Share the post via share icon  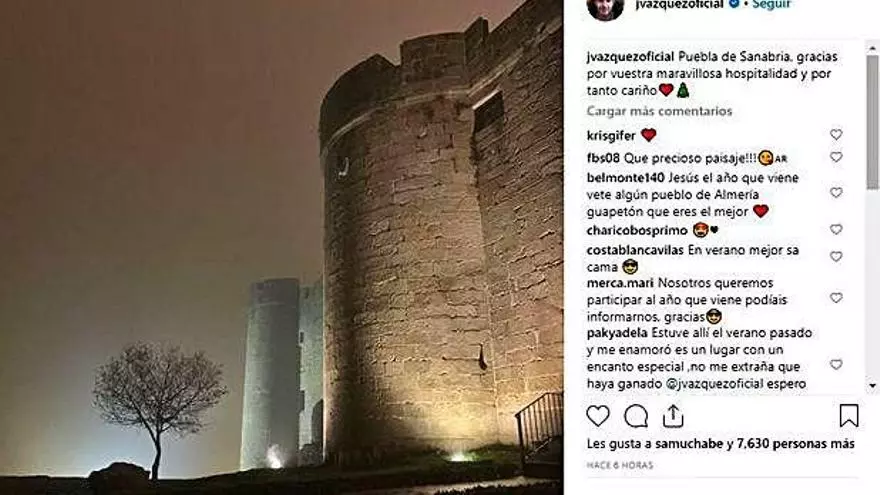[x=673, y=415]
